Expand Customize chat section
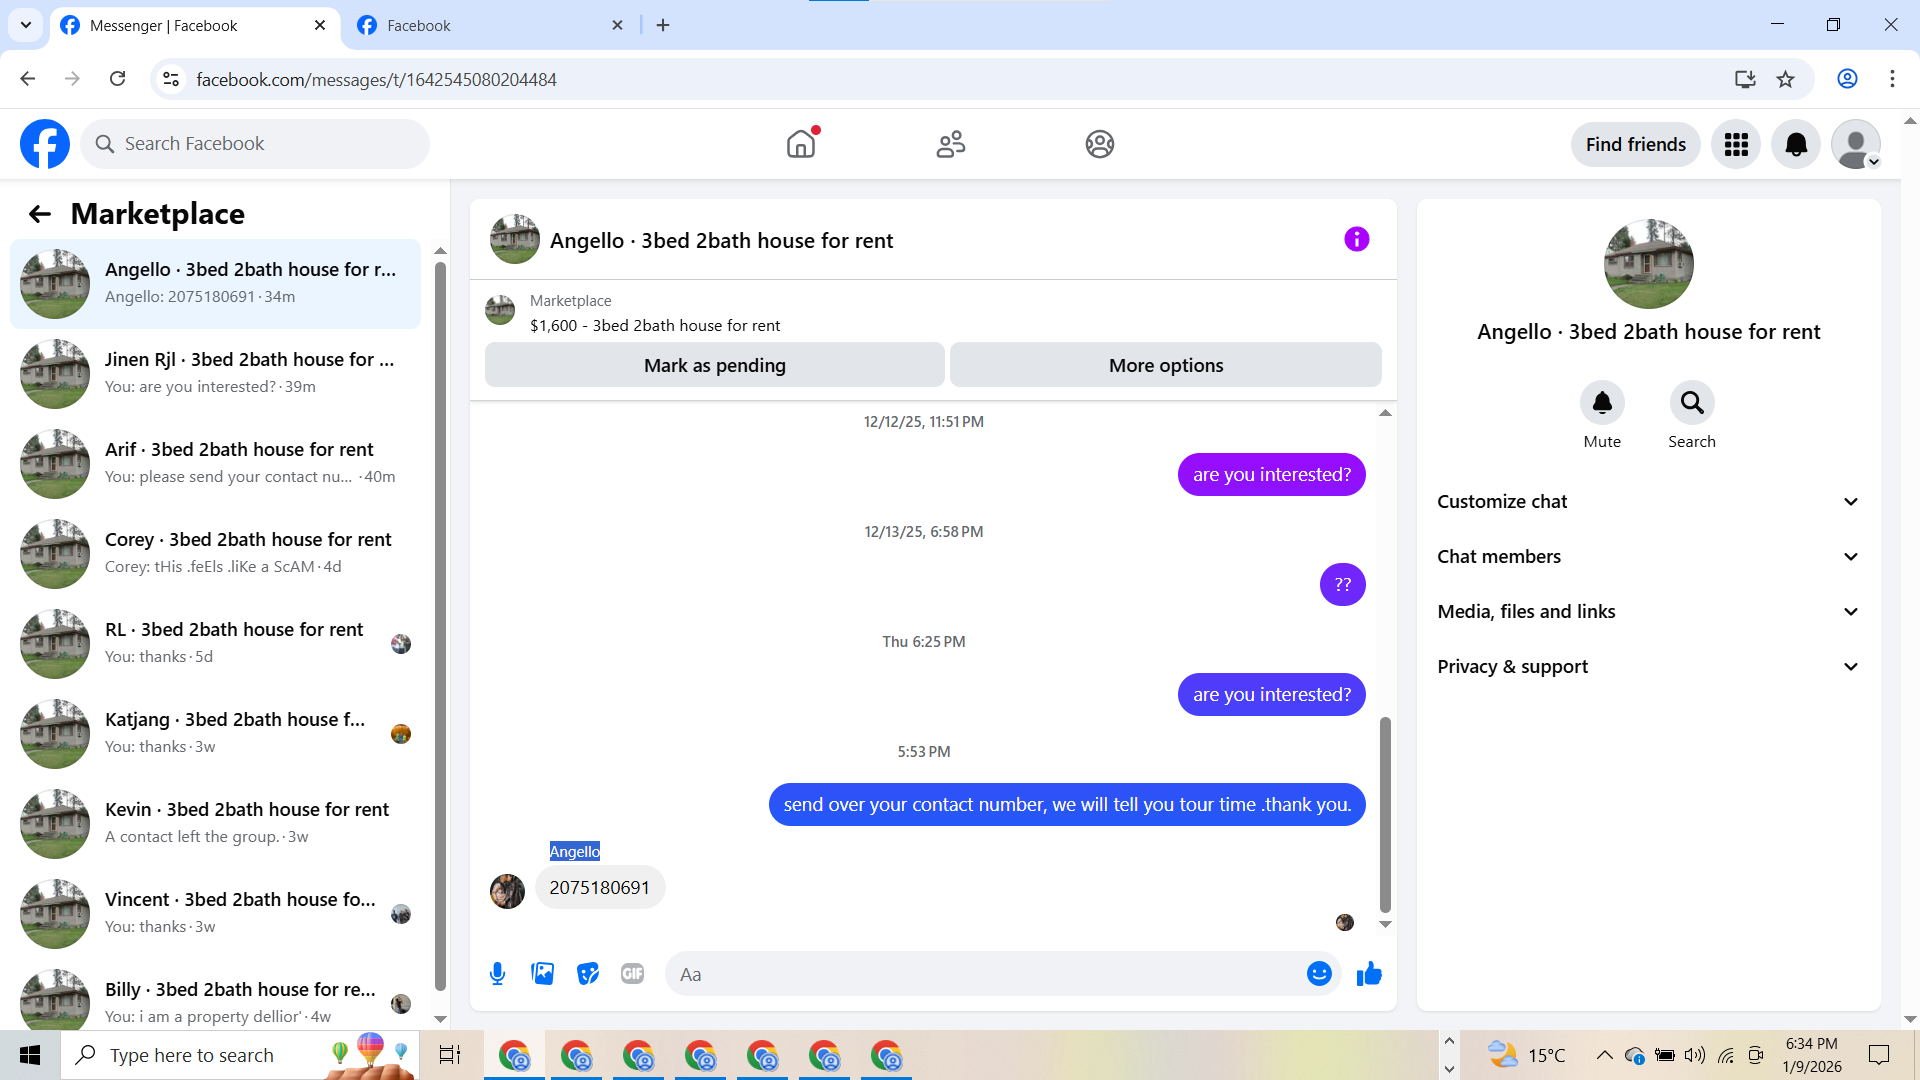 tap(1648, 502)
